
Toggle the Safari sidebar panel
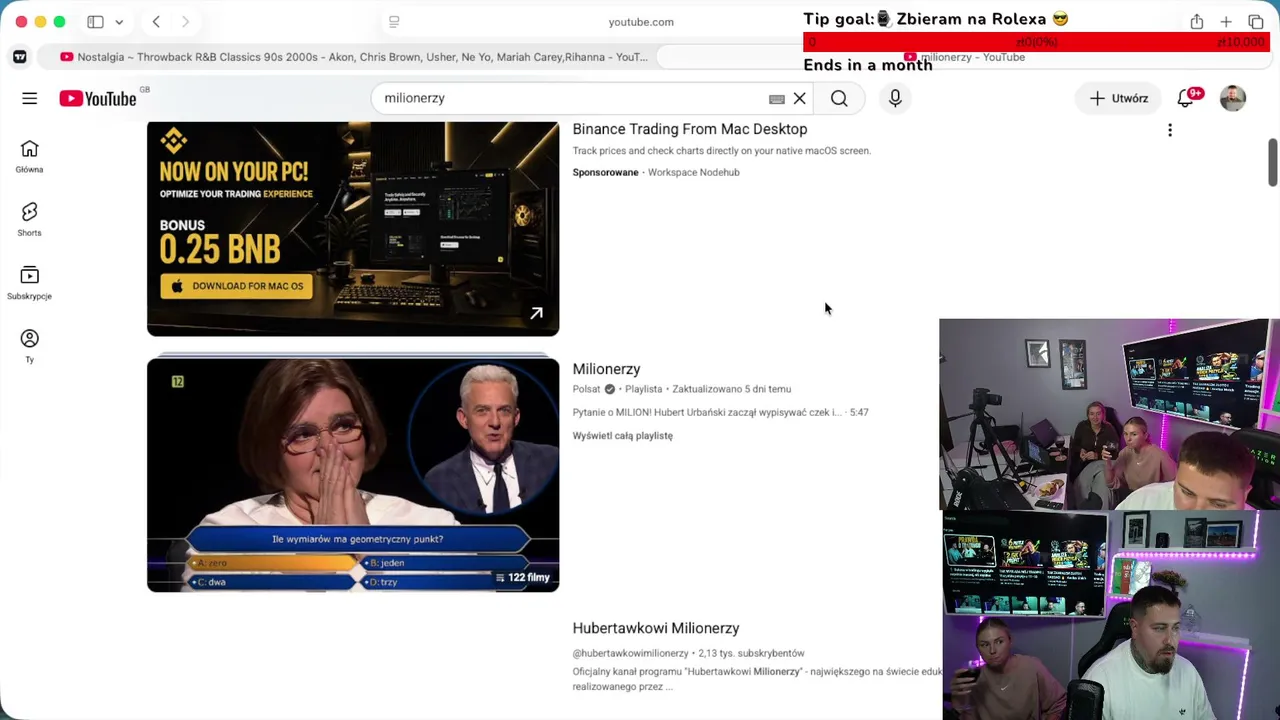click(x=95, y=22)
